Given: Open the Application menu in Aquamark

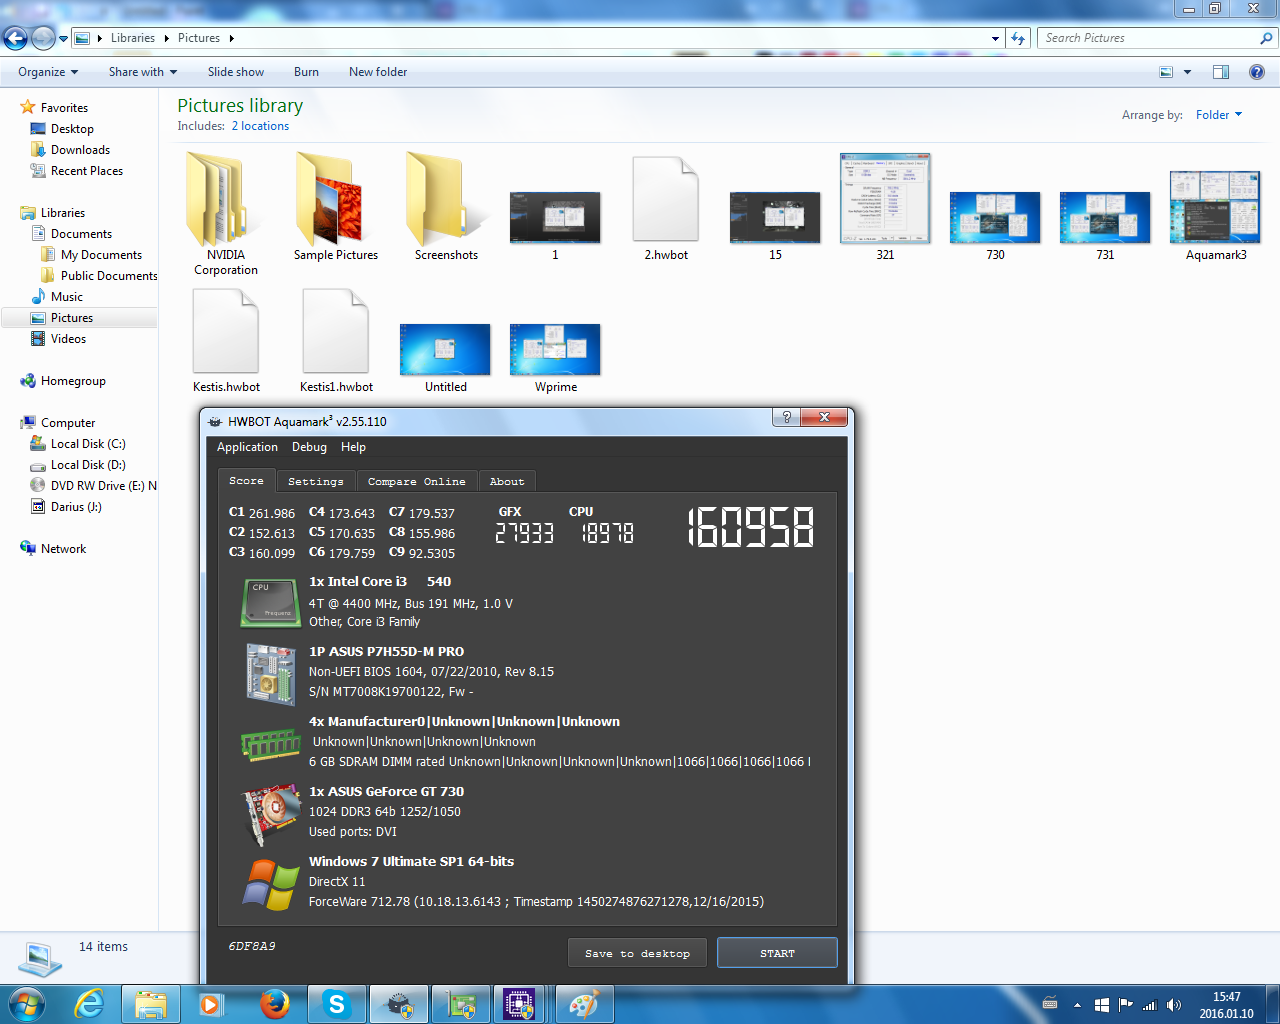Looking at the screenshot, I should click(247, 447).
